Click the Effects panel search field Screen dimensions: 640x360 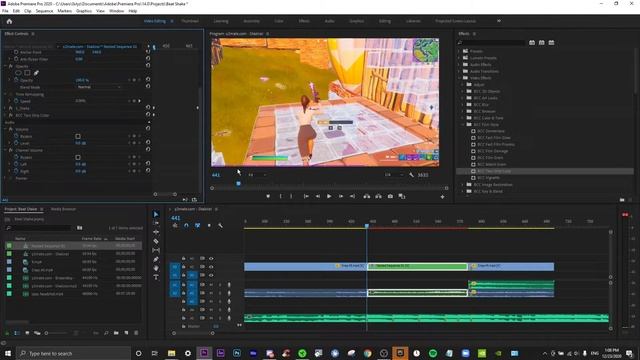pyautogui.click(x=491, y=42)
